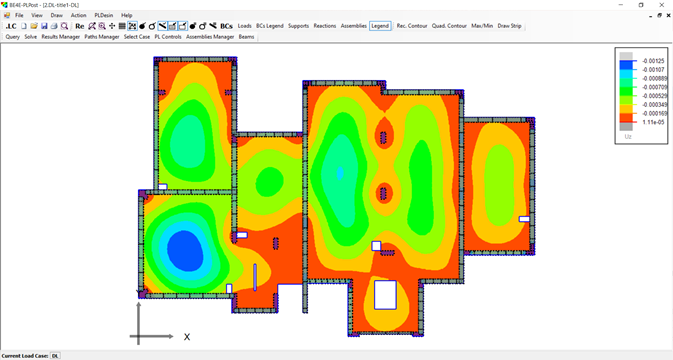Toggle the highlighted boundary nodes display icon
This screenshot has width=673, height=360.
point(132,26)
